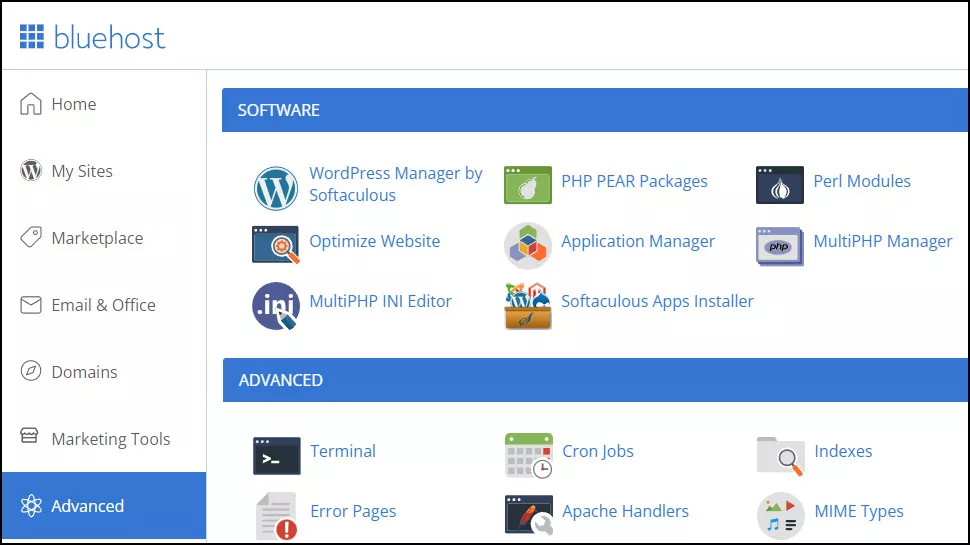
Task: Click the MultiPHP INI Editor icon
Action: (276, 306)
